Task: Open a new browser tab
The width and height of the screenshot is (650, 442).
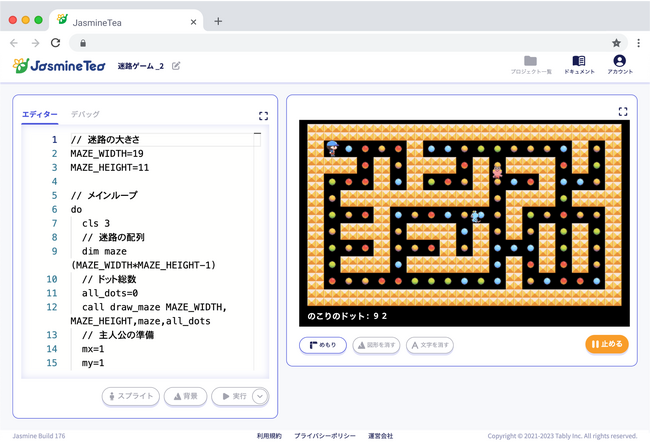Action: click(218, 21)
